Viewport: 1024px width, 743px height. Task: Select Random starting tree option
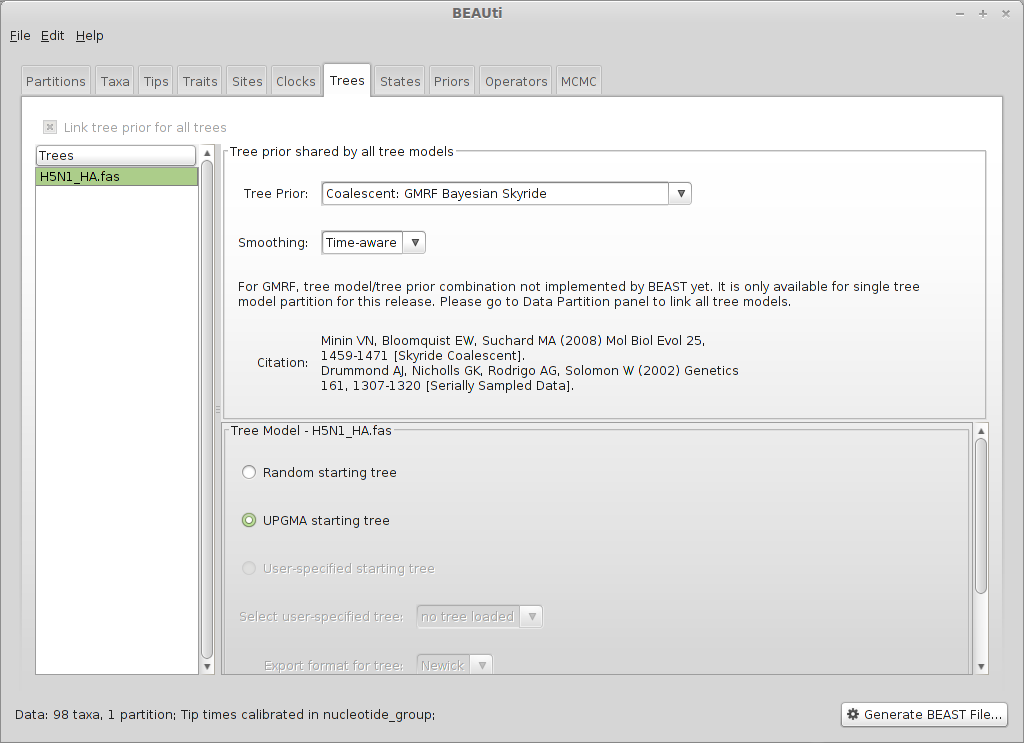click(x=249, y=472)
